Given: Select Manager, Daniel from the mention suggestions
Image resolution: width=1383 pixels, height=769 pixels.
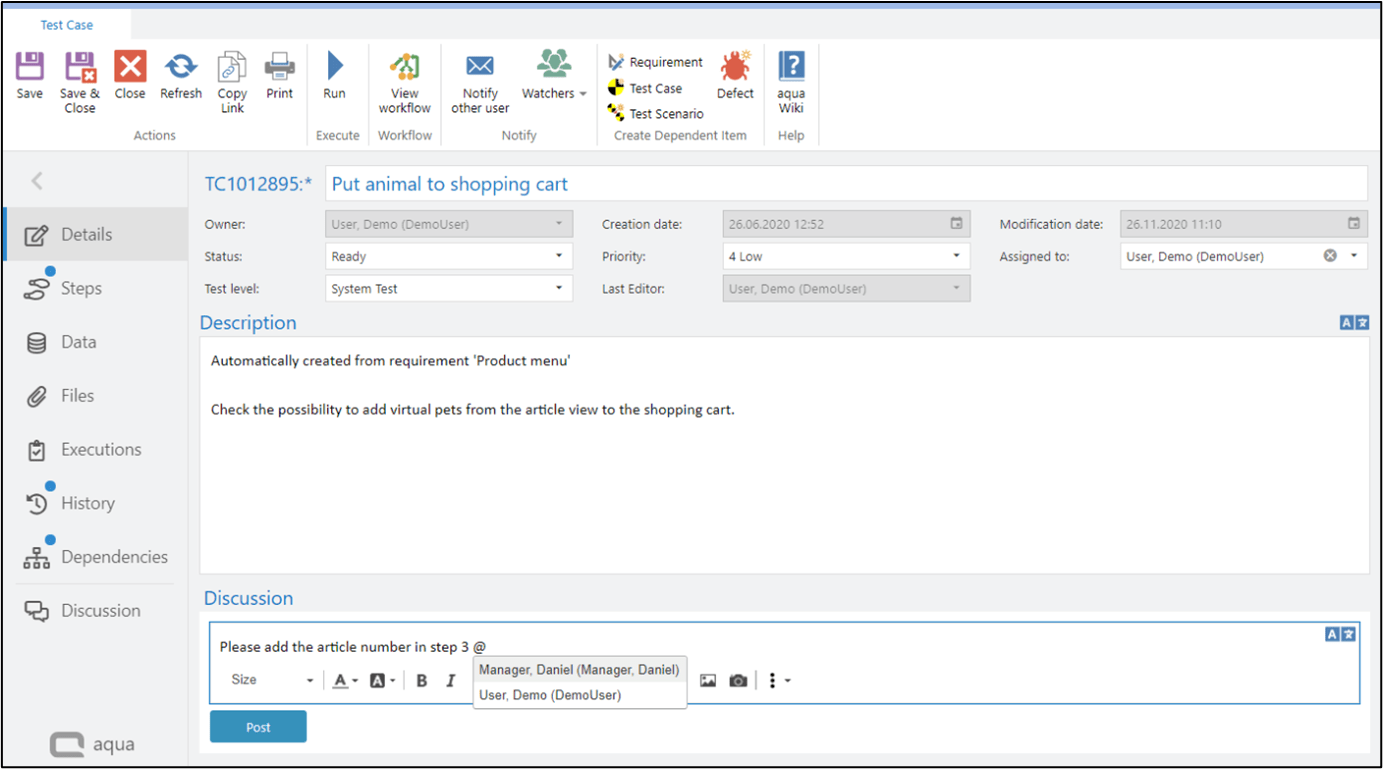Looking at the screenshot, I should tap(578, 669).
